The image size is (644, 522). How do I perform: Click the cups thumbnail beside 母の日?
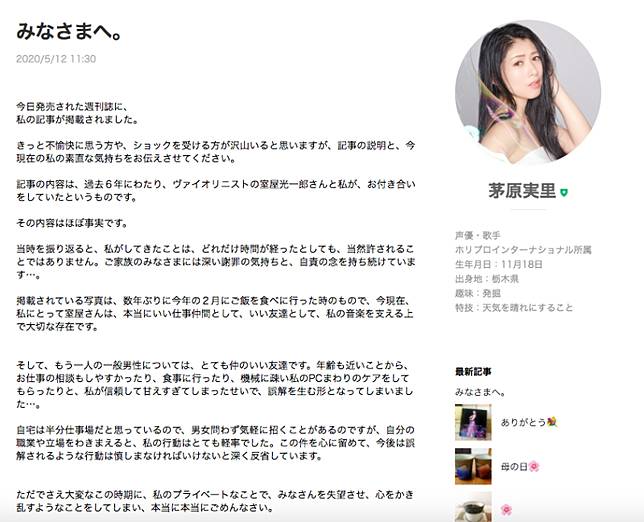473,467
